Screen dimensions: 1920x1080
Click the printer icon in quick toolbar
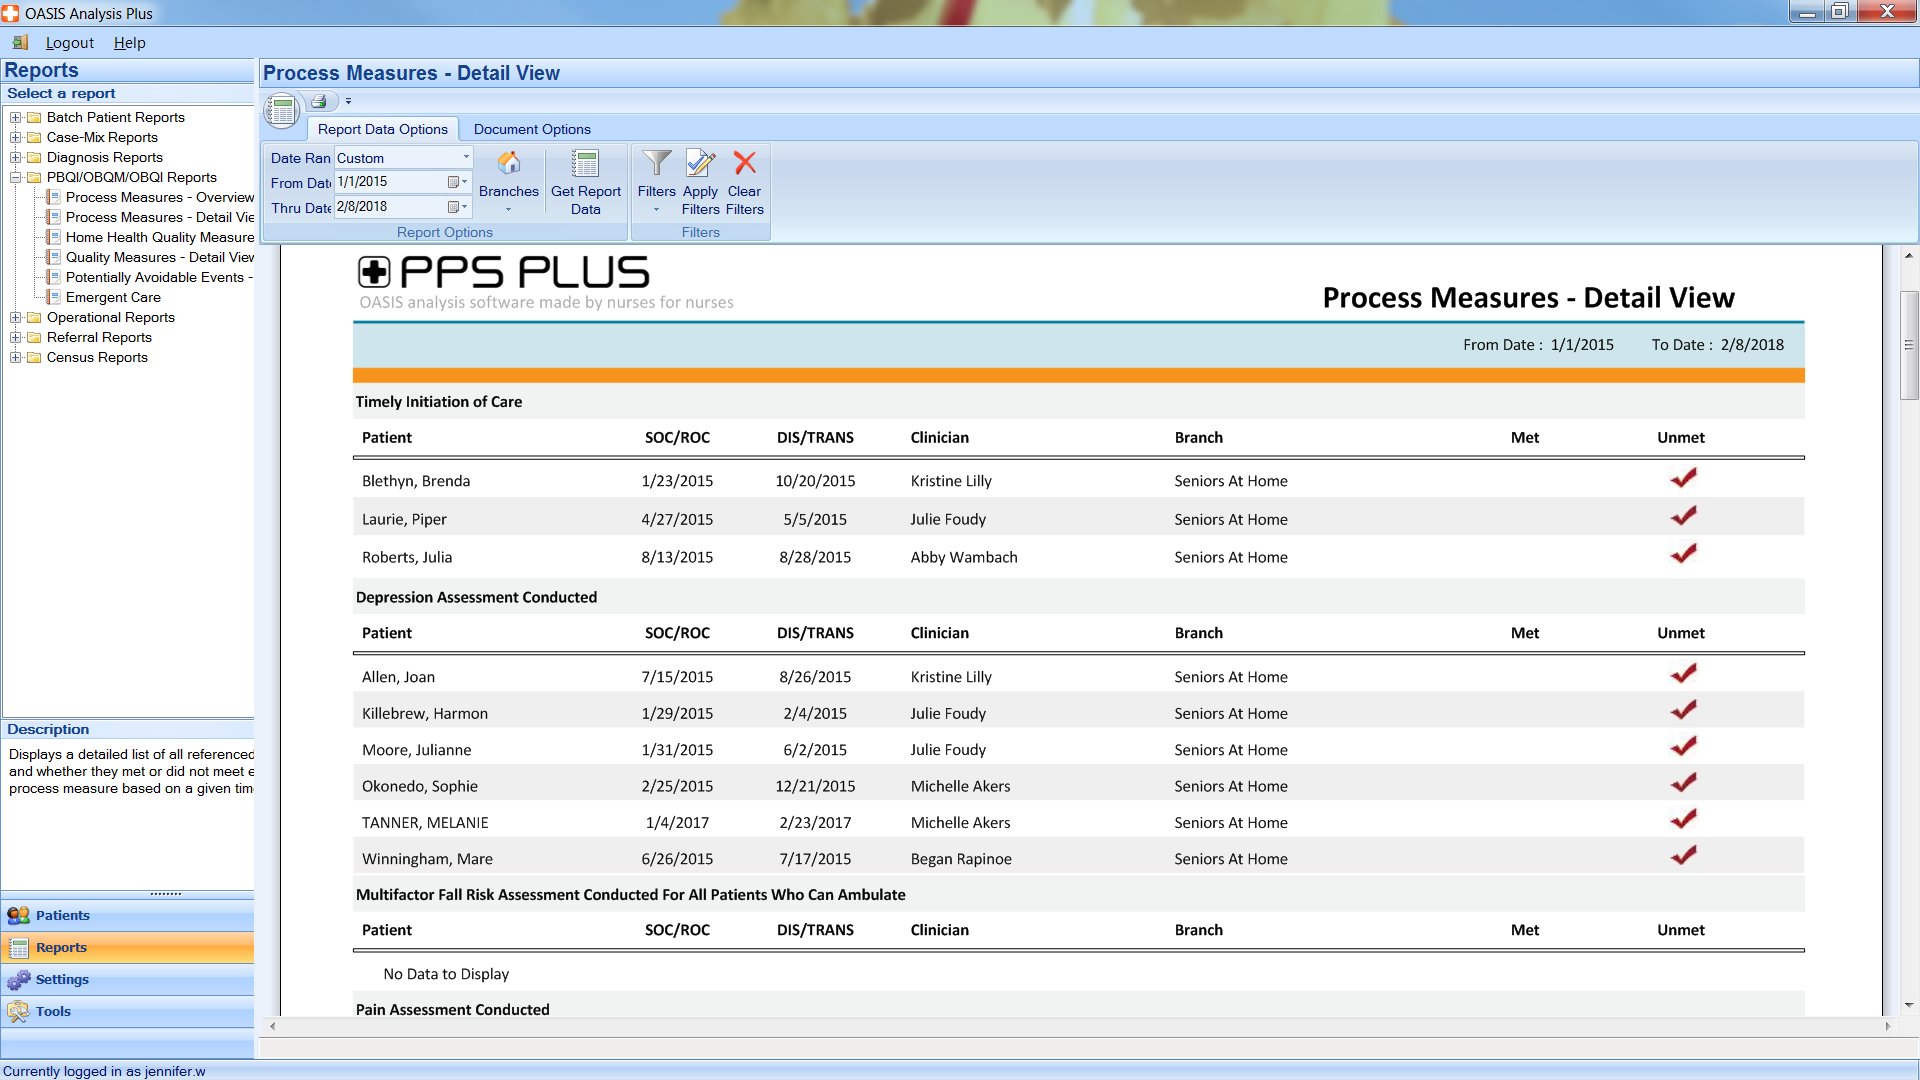click(319, 101)
